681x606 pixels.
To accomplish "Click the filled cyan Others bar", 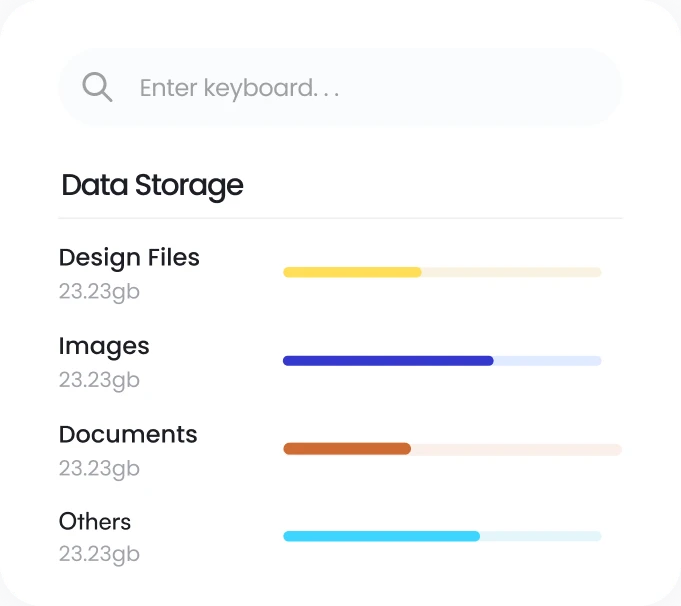I will pyautogui.click(x=381, y=536).
